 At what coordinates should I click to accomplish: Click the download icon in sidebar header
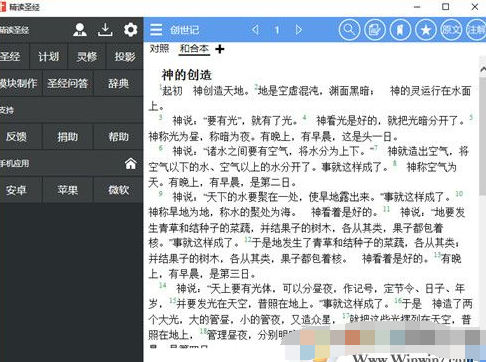(105, 30)
